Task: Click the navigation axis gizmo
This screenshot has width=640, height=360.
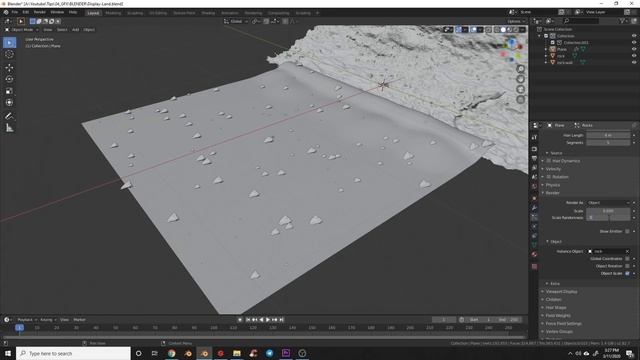Action: (x=512, y=50)
